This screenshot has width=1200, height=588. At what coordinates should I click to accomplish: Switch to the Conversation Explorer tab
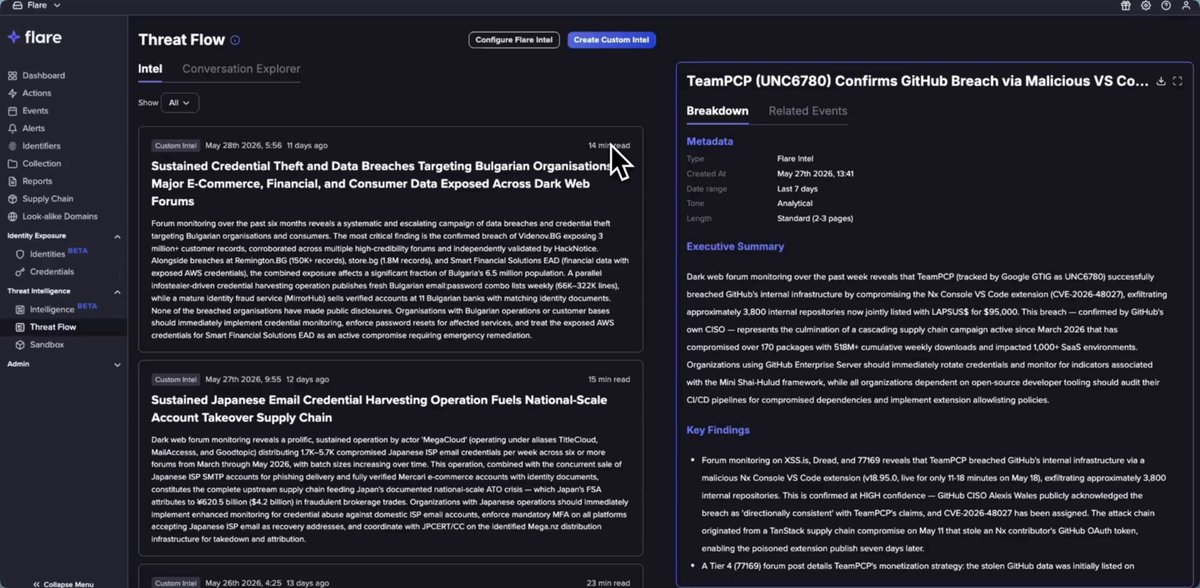[241, 69]
